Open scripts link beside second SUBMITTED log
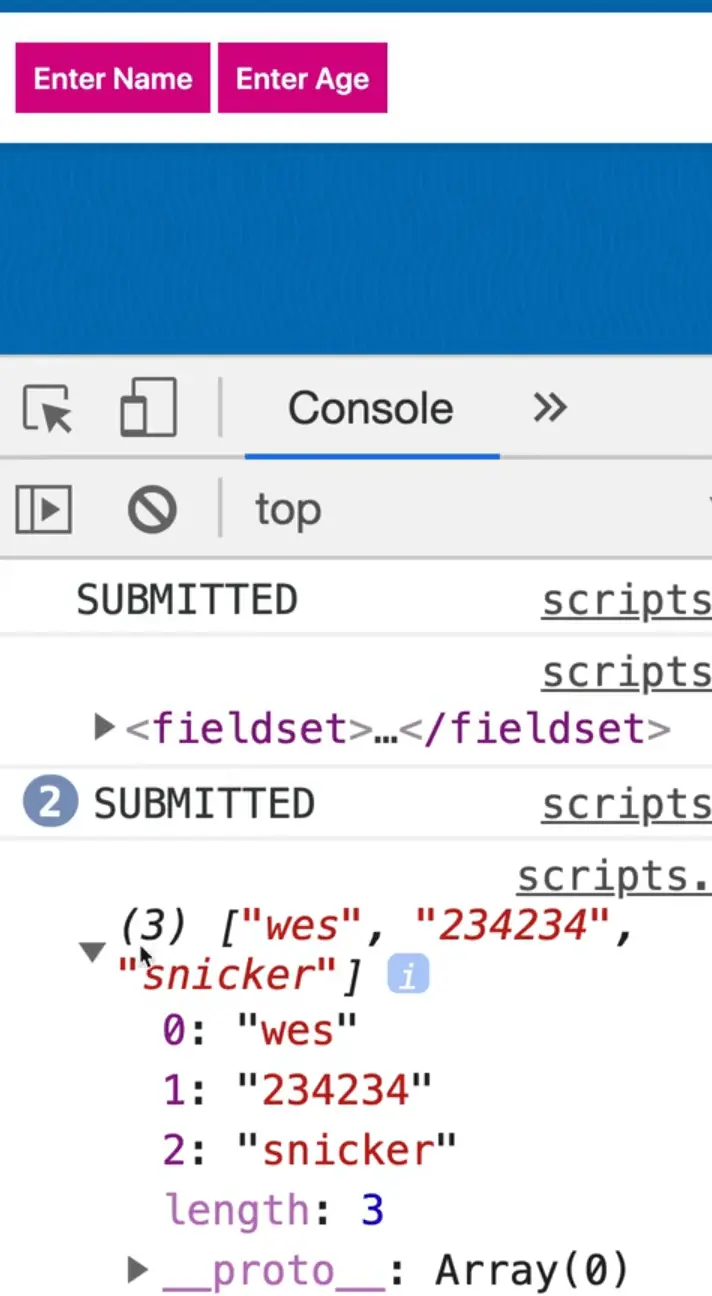The width and height of the screenshot is (712, 1296). [x=626, y=804]
